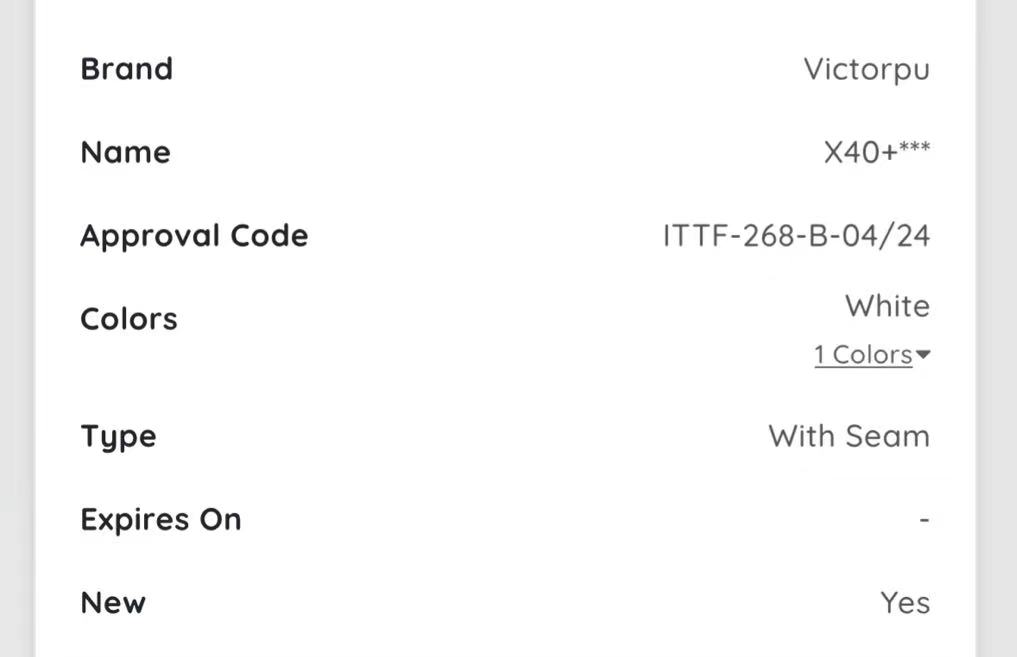
Task: Click the Colors field label
Action: pos(128,319)
